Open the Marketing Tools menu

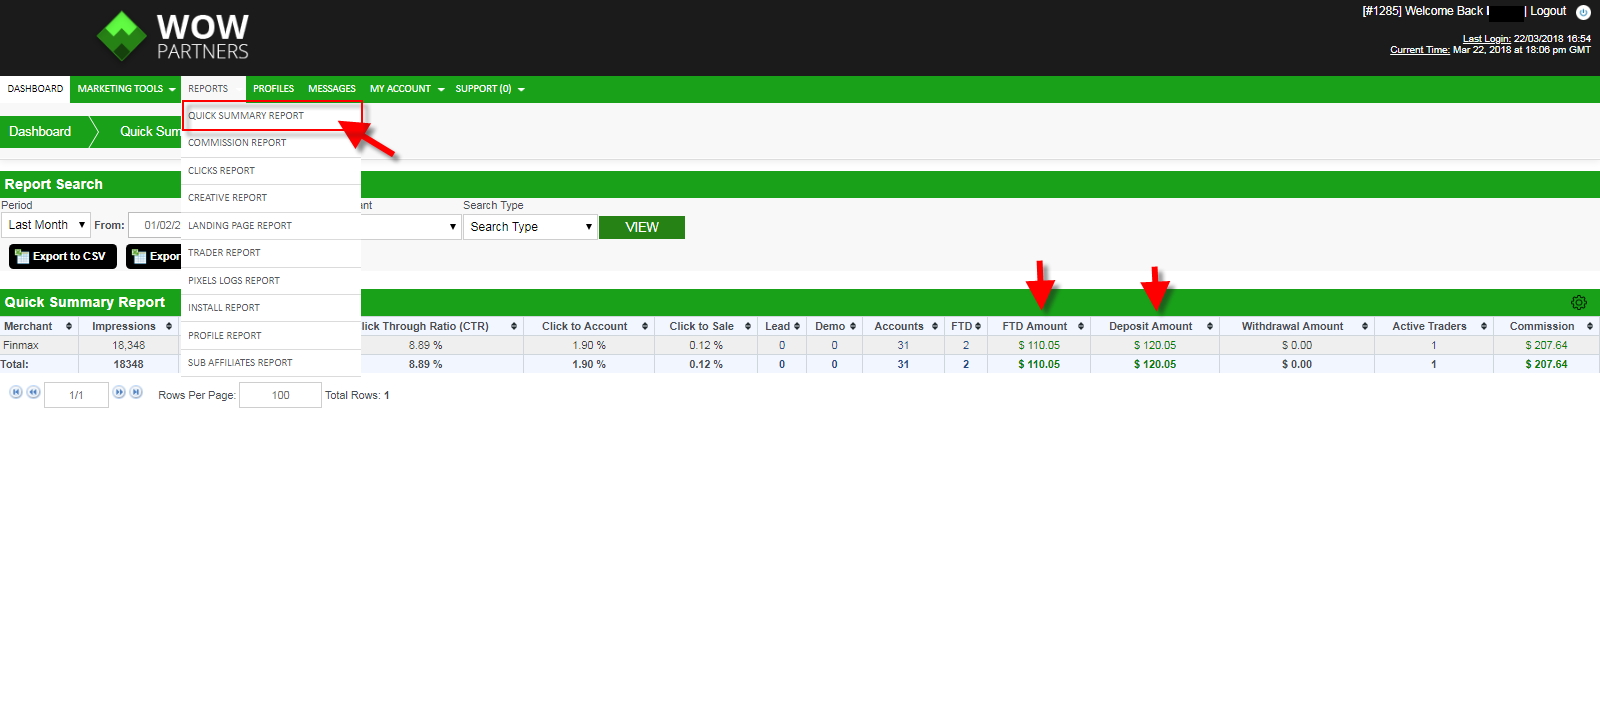(x=126, y=89)
